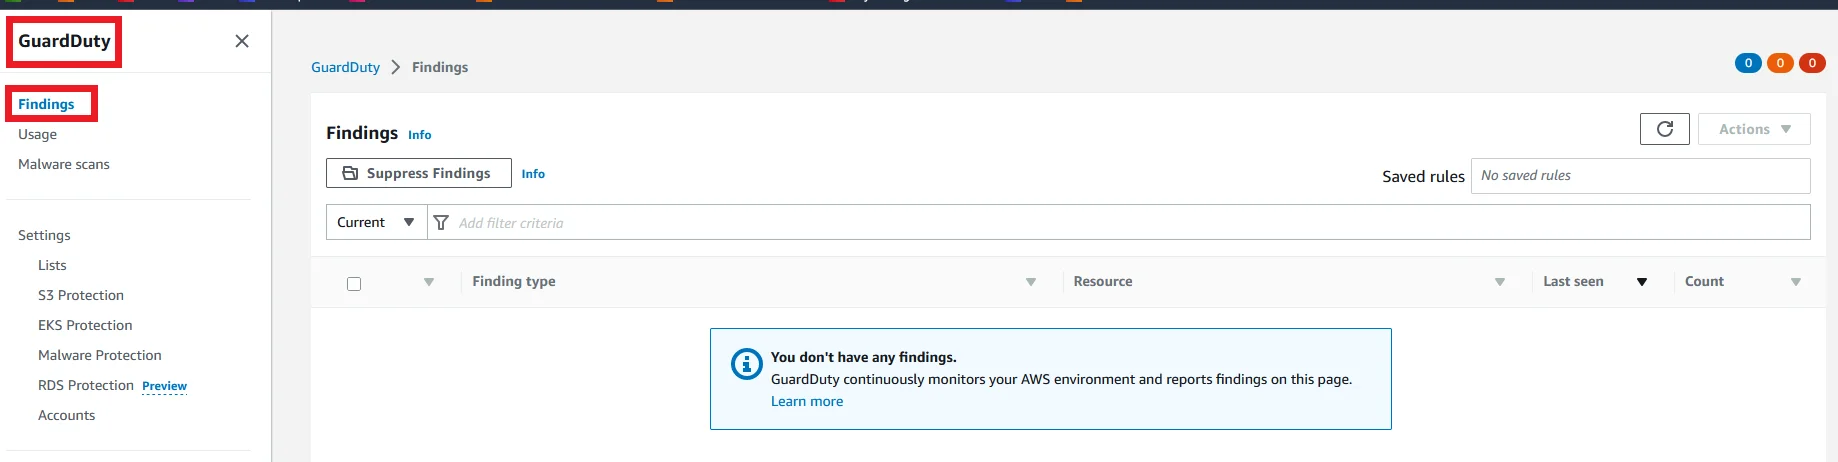Open Lists under Settings
Screen dimensions: 1838x462
point(52,265)
